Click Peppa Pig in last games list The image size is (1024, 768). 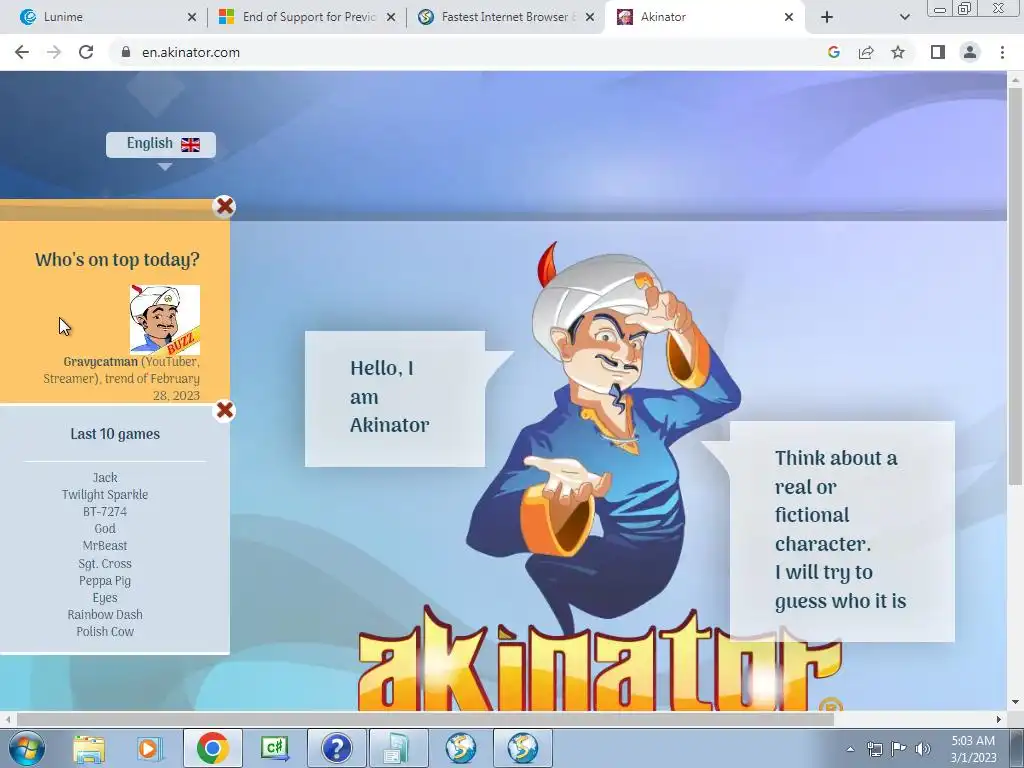104,581
